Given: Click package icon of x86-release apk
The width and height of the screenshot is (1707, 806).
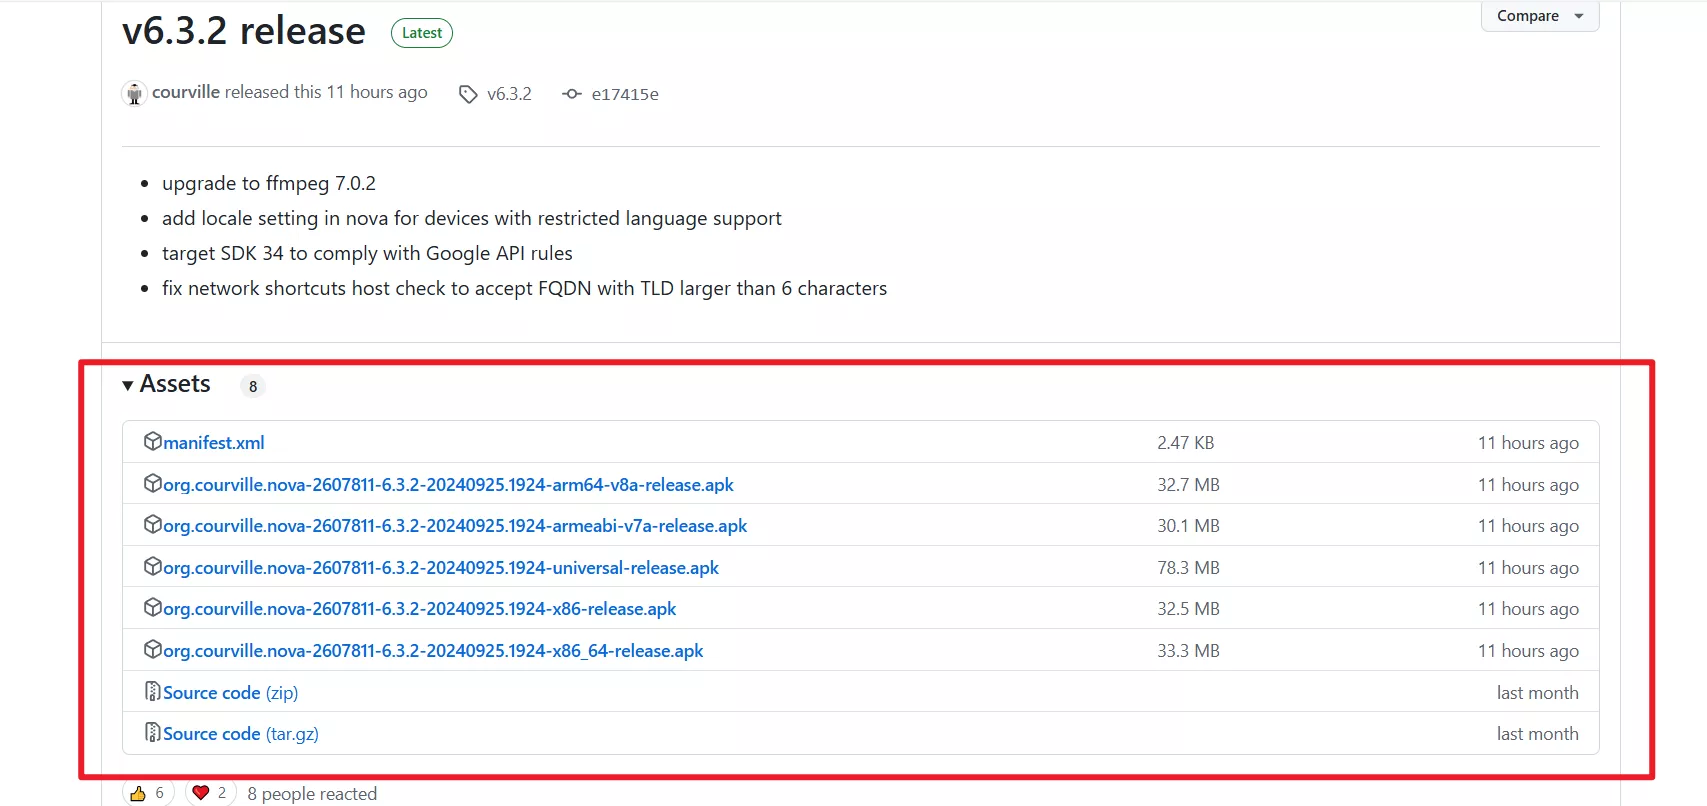Looking at the screenshot, I should coord(153,607).
